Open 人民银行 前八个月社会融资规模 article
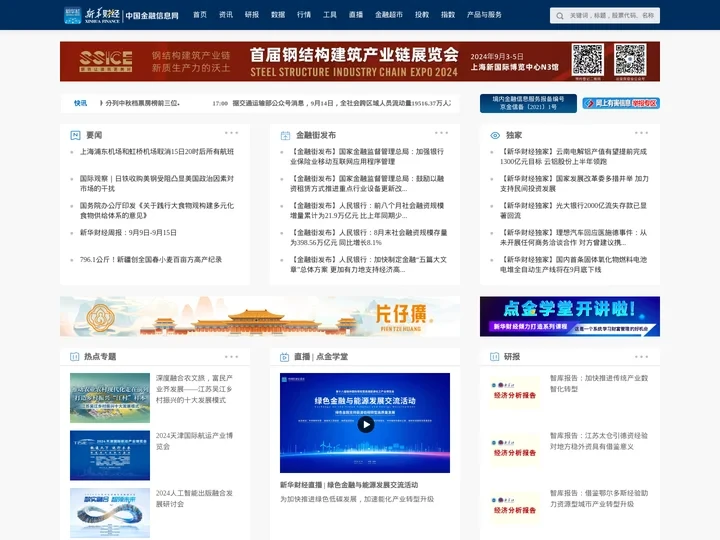The height and width of the screenshot is (540, 720). coord(367,210)
